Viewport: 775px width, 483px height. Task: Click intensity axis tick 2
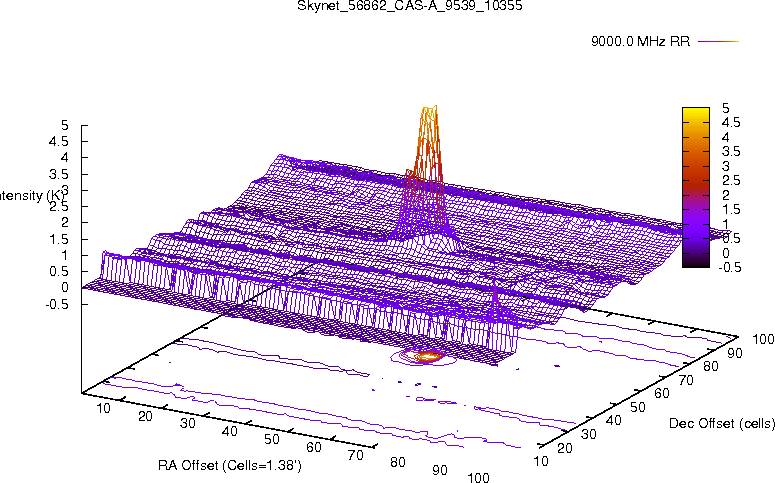tap(64, 222)
